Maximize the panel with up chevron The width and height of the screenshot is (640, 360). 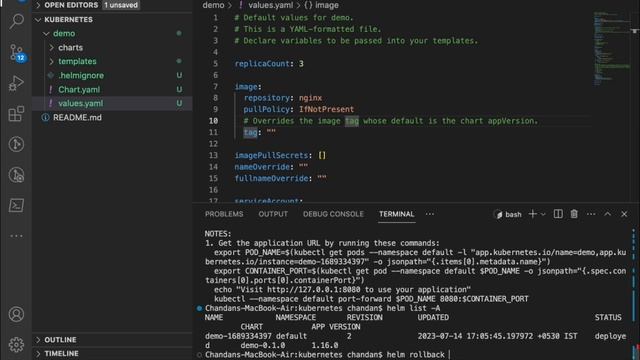pyautogui.click(x=608, y=214)
